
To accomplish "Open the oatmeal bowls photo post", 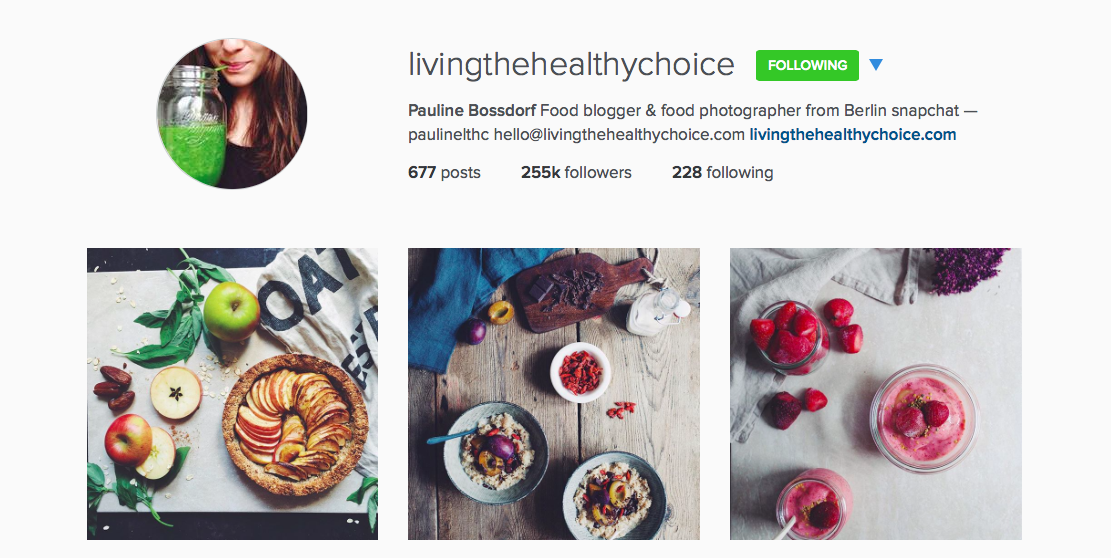I will coord(553,394).
